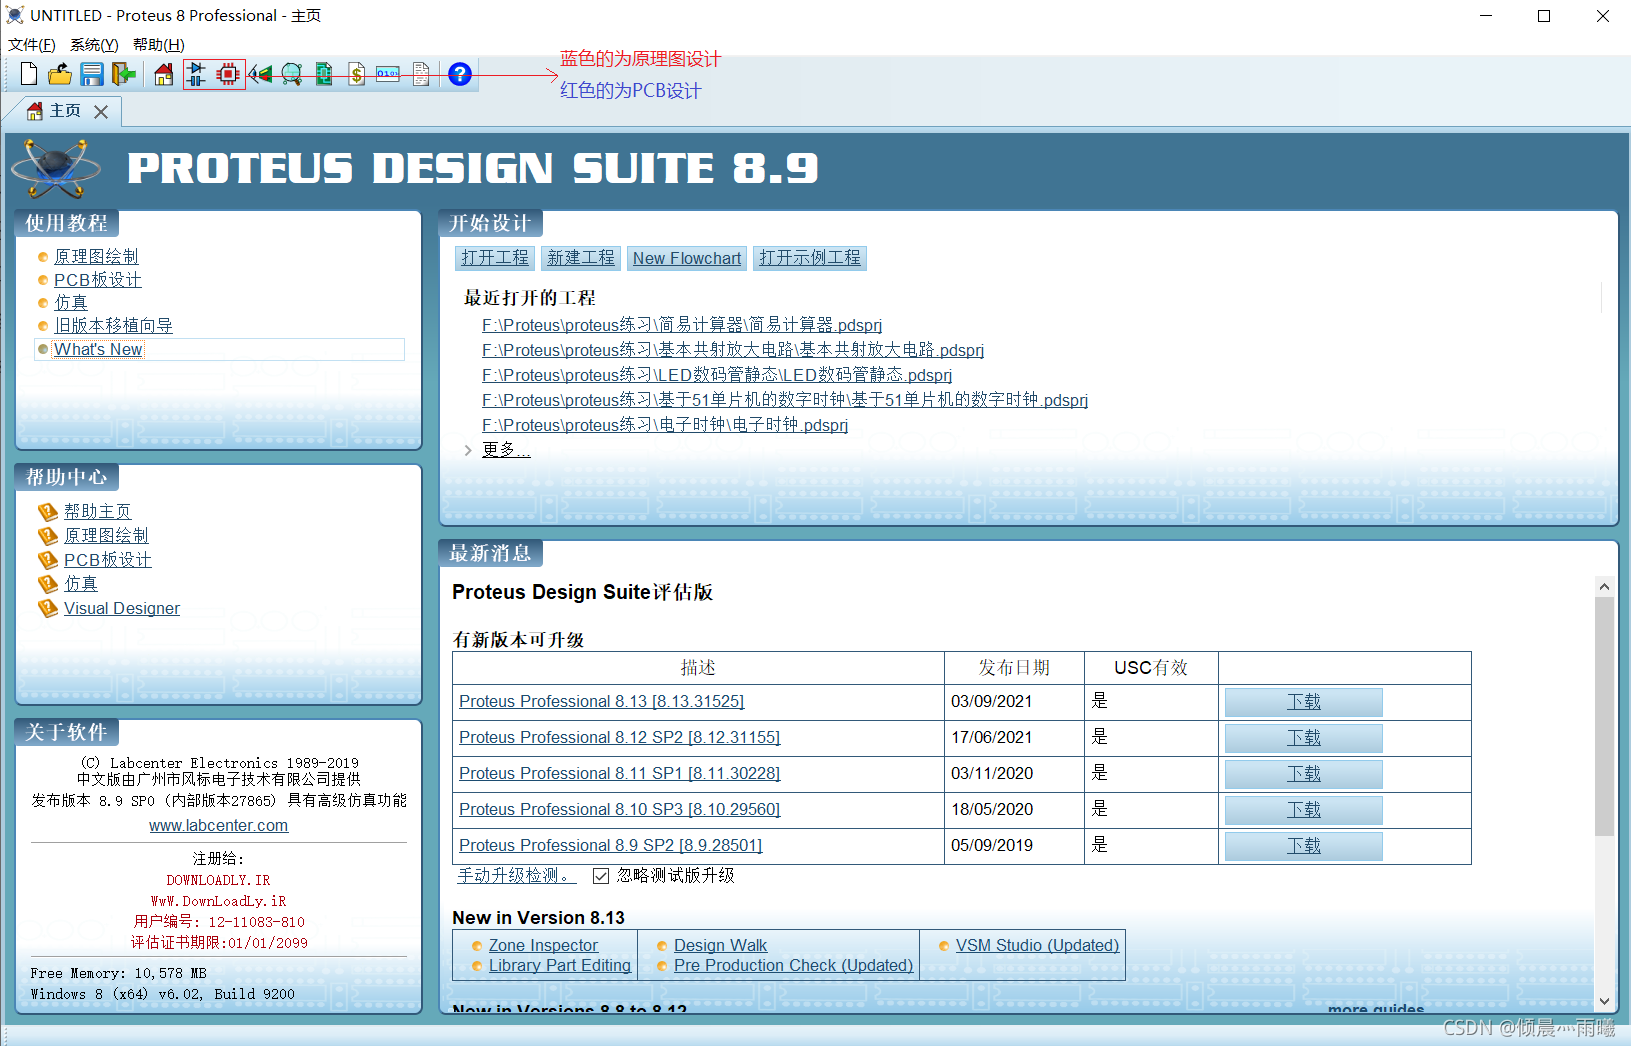Click the 打开示例工程 button
Image resolution: width=1631 pixels, height=1046 pixels.
(x=810, y=258)
